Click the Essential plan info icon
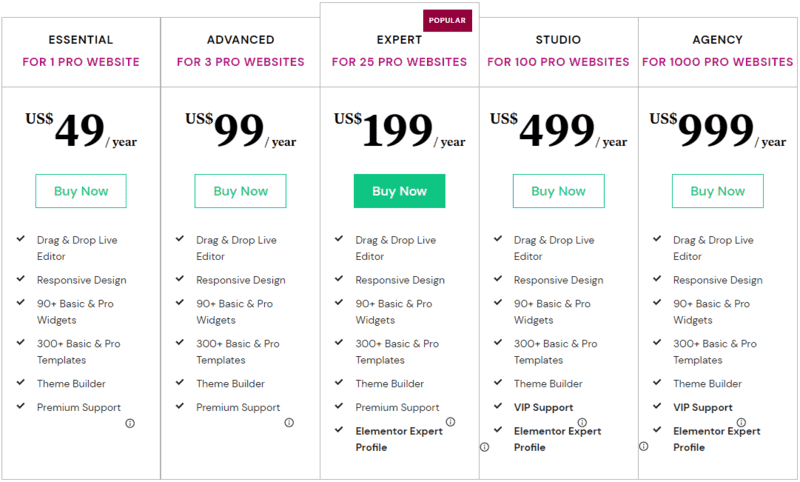 click(130, 423)
